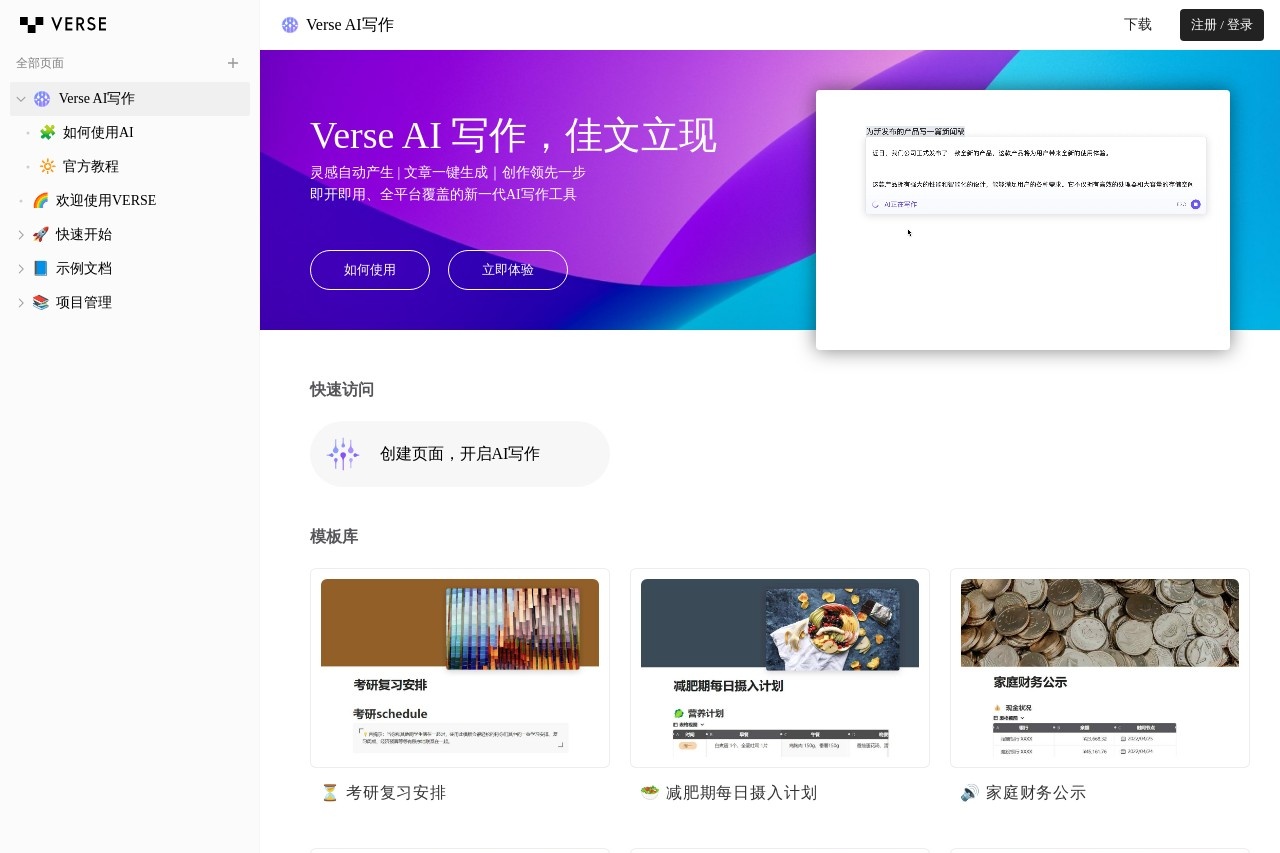Click the Verse AI写作 title in header
Viewport: 1280px width, 853px height.
tap(350, 25)
